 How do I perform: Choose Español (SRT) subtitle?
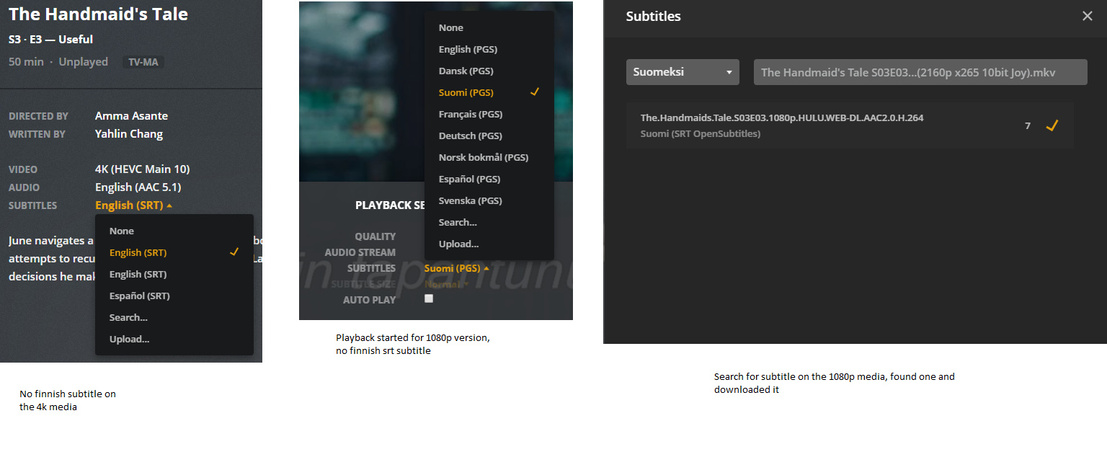[x=174, y=296]
